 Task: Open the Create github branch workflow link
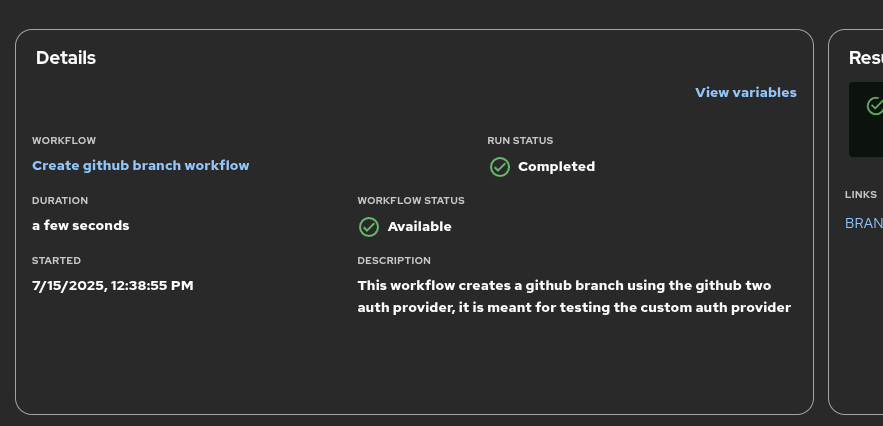pos(141,166)
